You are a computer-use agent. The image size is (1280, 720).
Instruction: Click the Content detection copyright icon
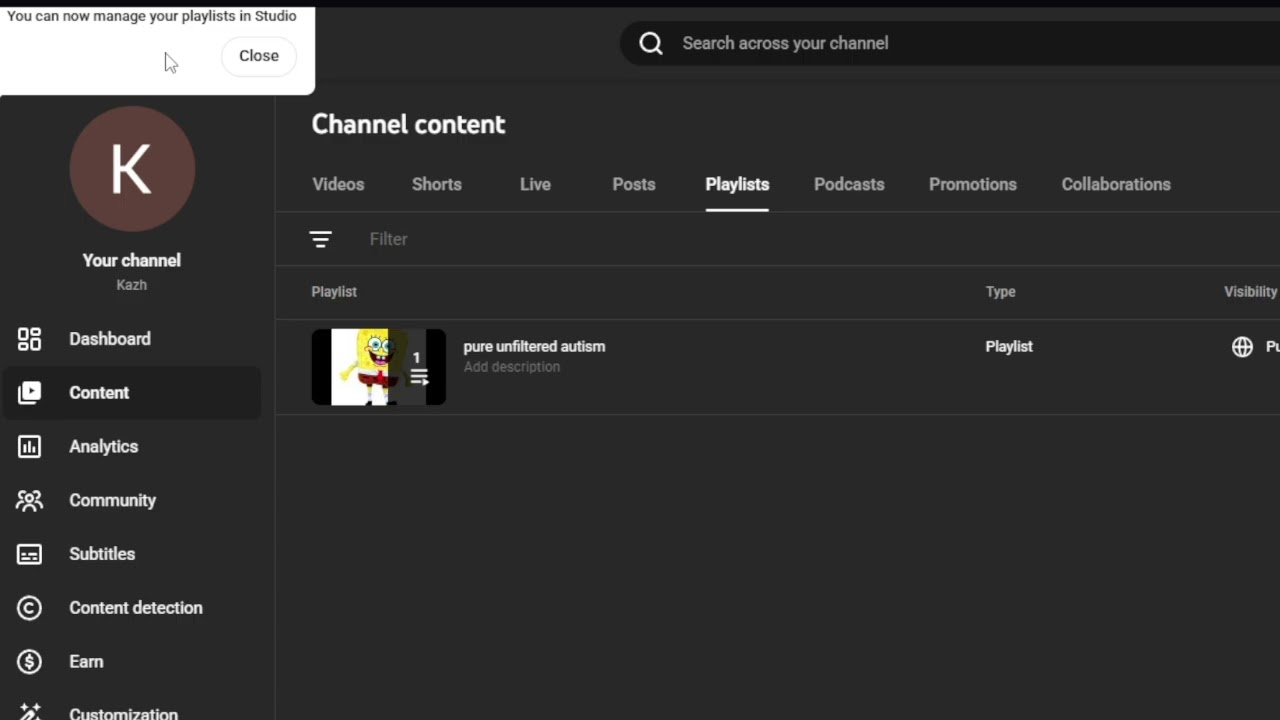tap(29, 608)
